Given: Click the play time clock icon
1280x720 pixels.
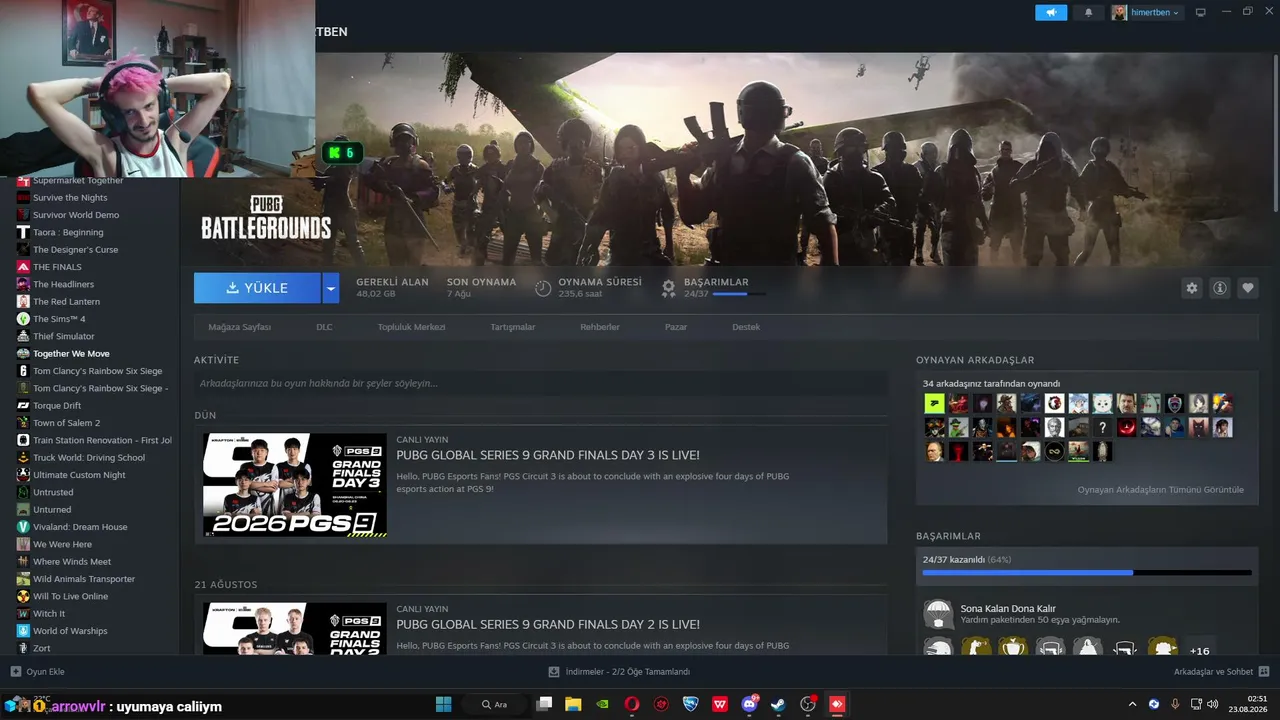Looking at the screenshot, I should 543,288.
